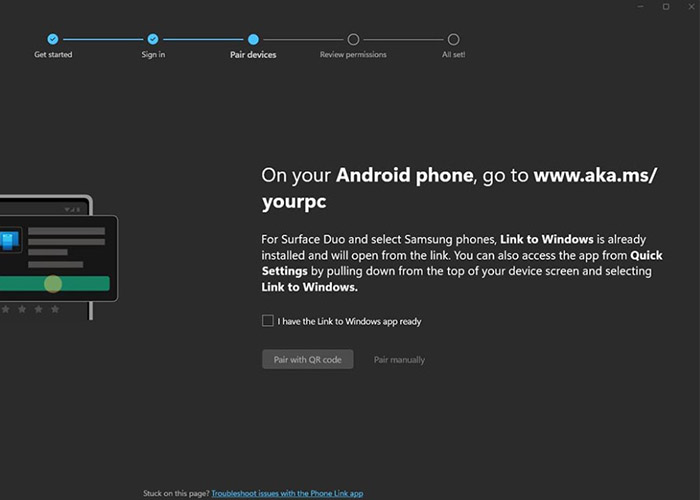Click the phone illustration with green bar
The height and width of the screenshot is (500, 700).
pyautogui.click(x=59, y=258)
